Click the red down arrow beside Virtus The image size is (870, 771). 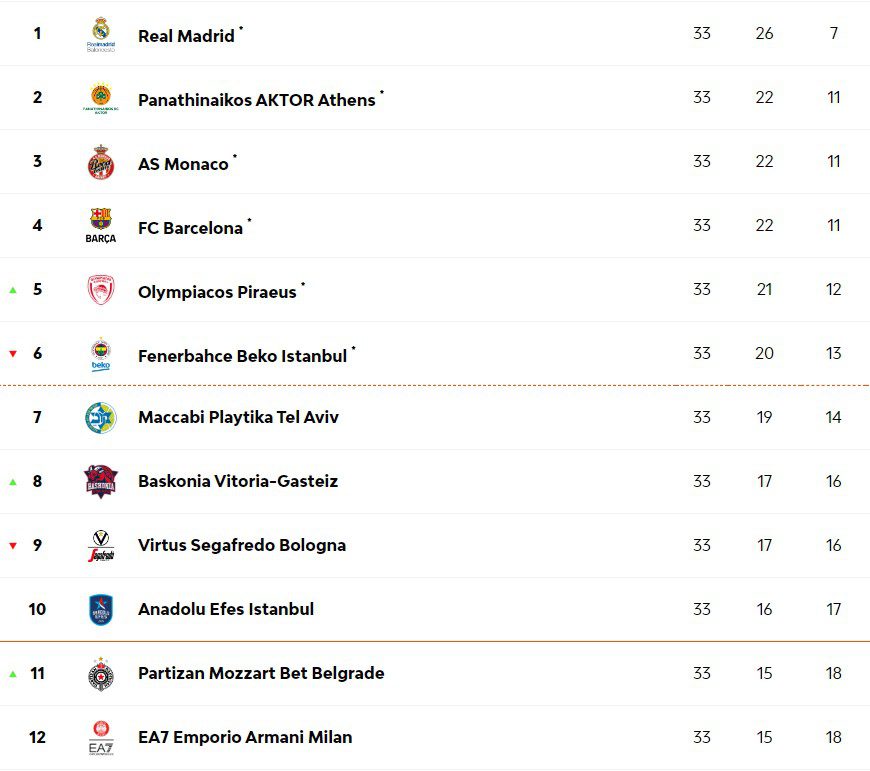[13, 546]
